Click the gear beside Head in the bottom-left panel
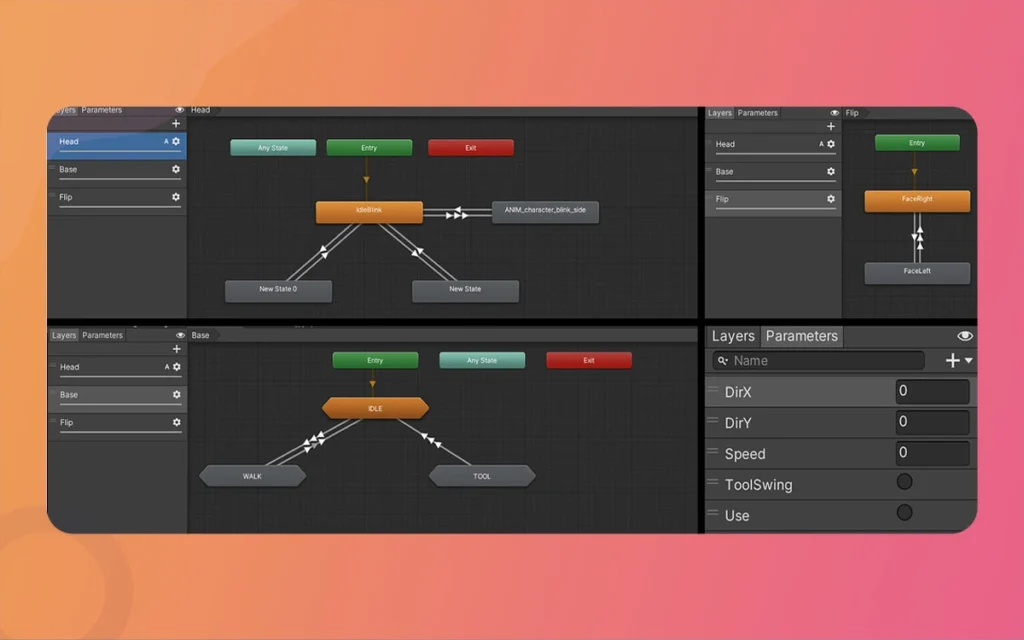Viewport: 1024px width, 640px height. 177,367
